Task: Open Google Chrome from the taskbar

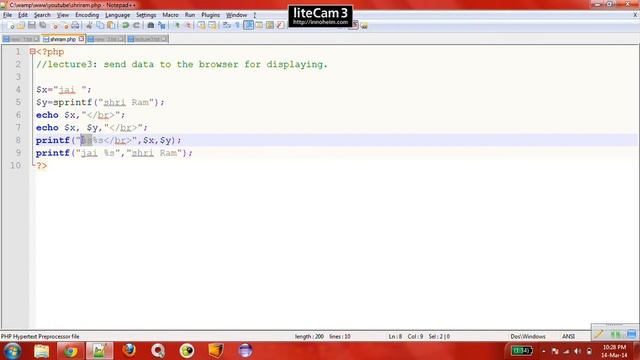Action: pyautogui.click(x=70, y=351)
